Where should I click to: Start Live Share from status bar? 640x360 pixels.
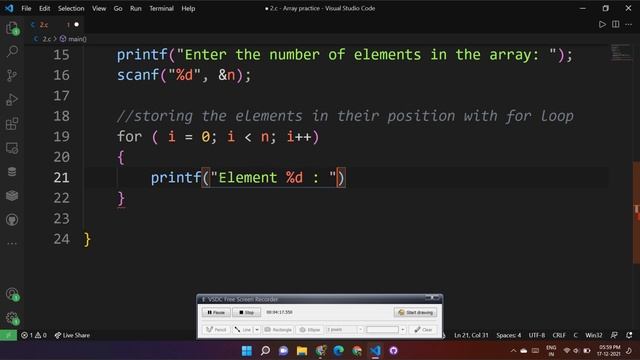(x=72, y=335)
